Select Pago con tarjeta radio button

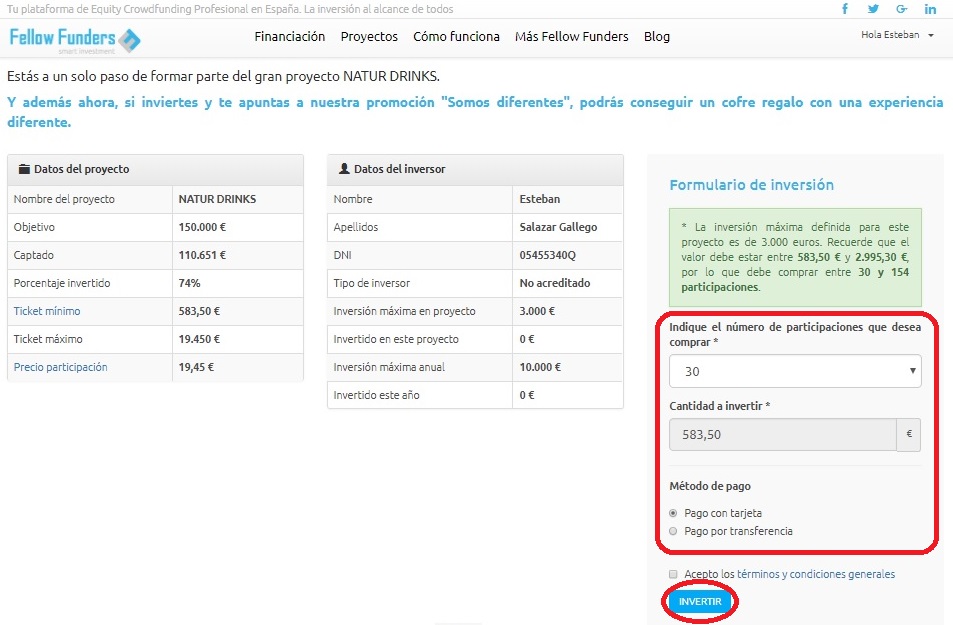(673, 513)
